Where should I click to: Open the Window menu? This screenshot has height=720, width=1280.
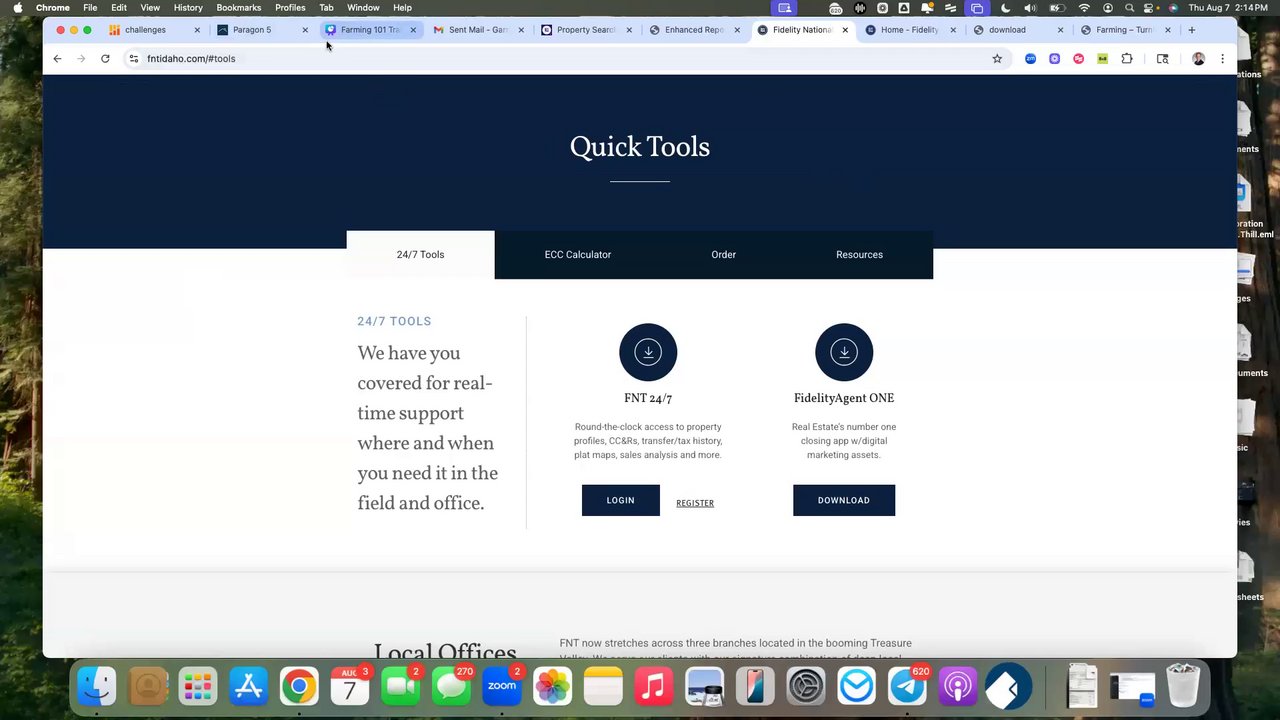363,8
